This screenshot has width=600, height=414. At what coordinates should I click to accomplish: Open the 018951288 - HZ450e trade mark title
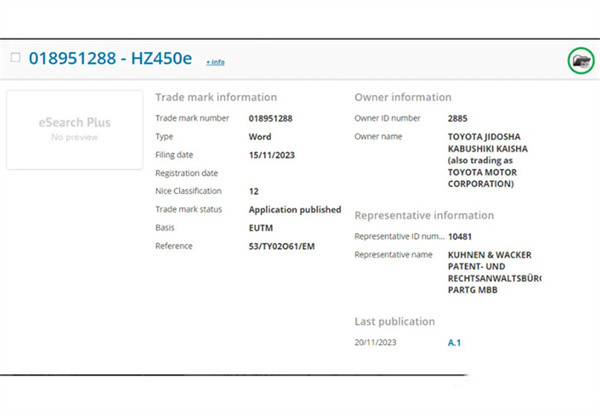(110, 59)
